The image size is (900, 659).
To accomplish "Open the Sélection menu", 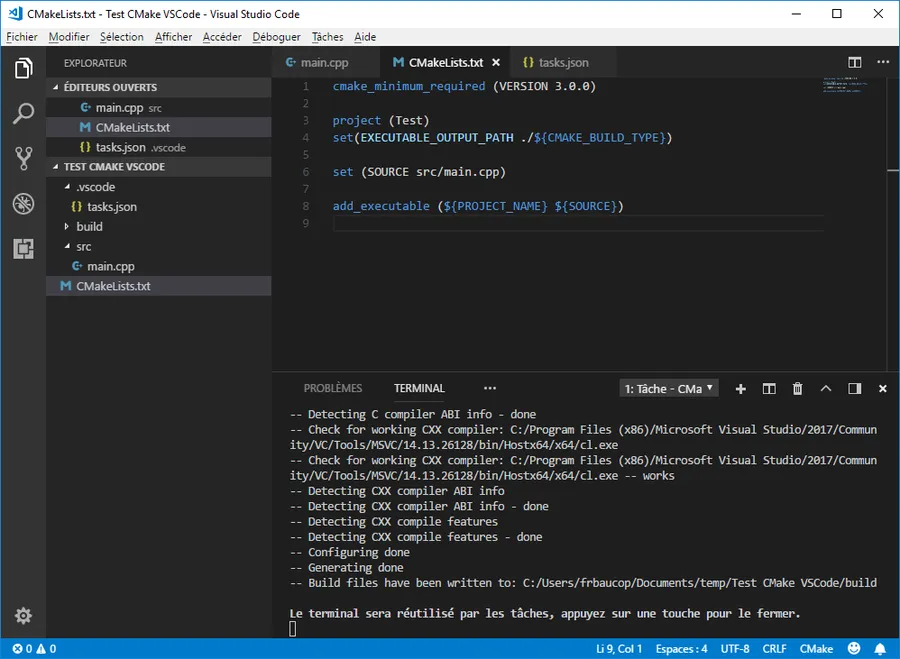I will (x=122, y=37).
